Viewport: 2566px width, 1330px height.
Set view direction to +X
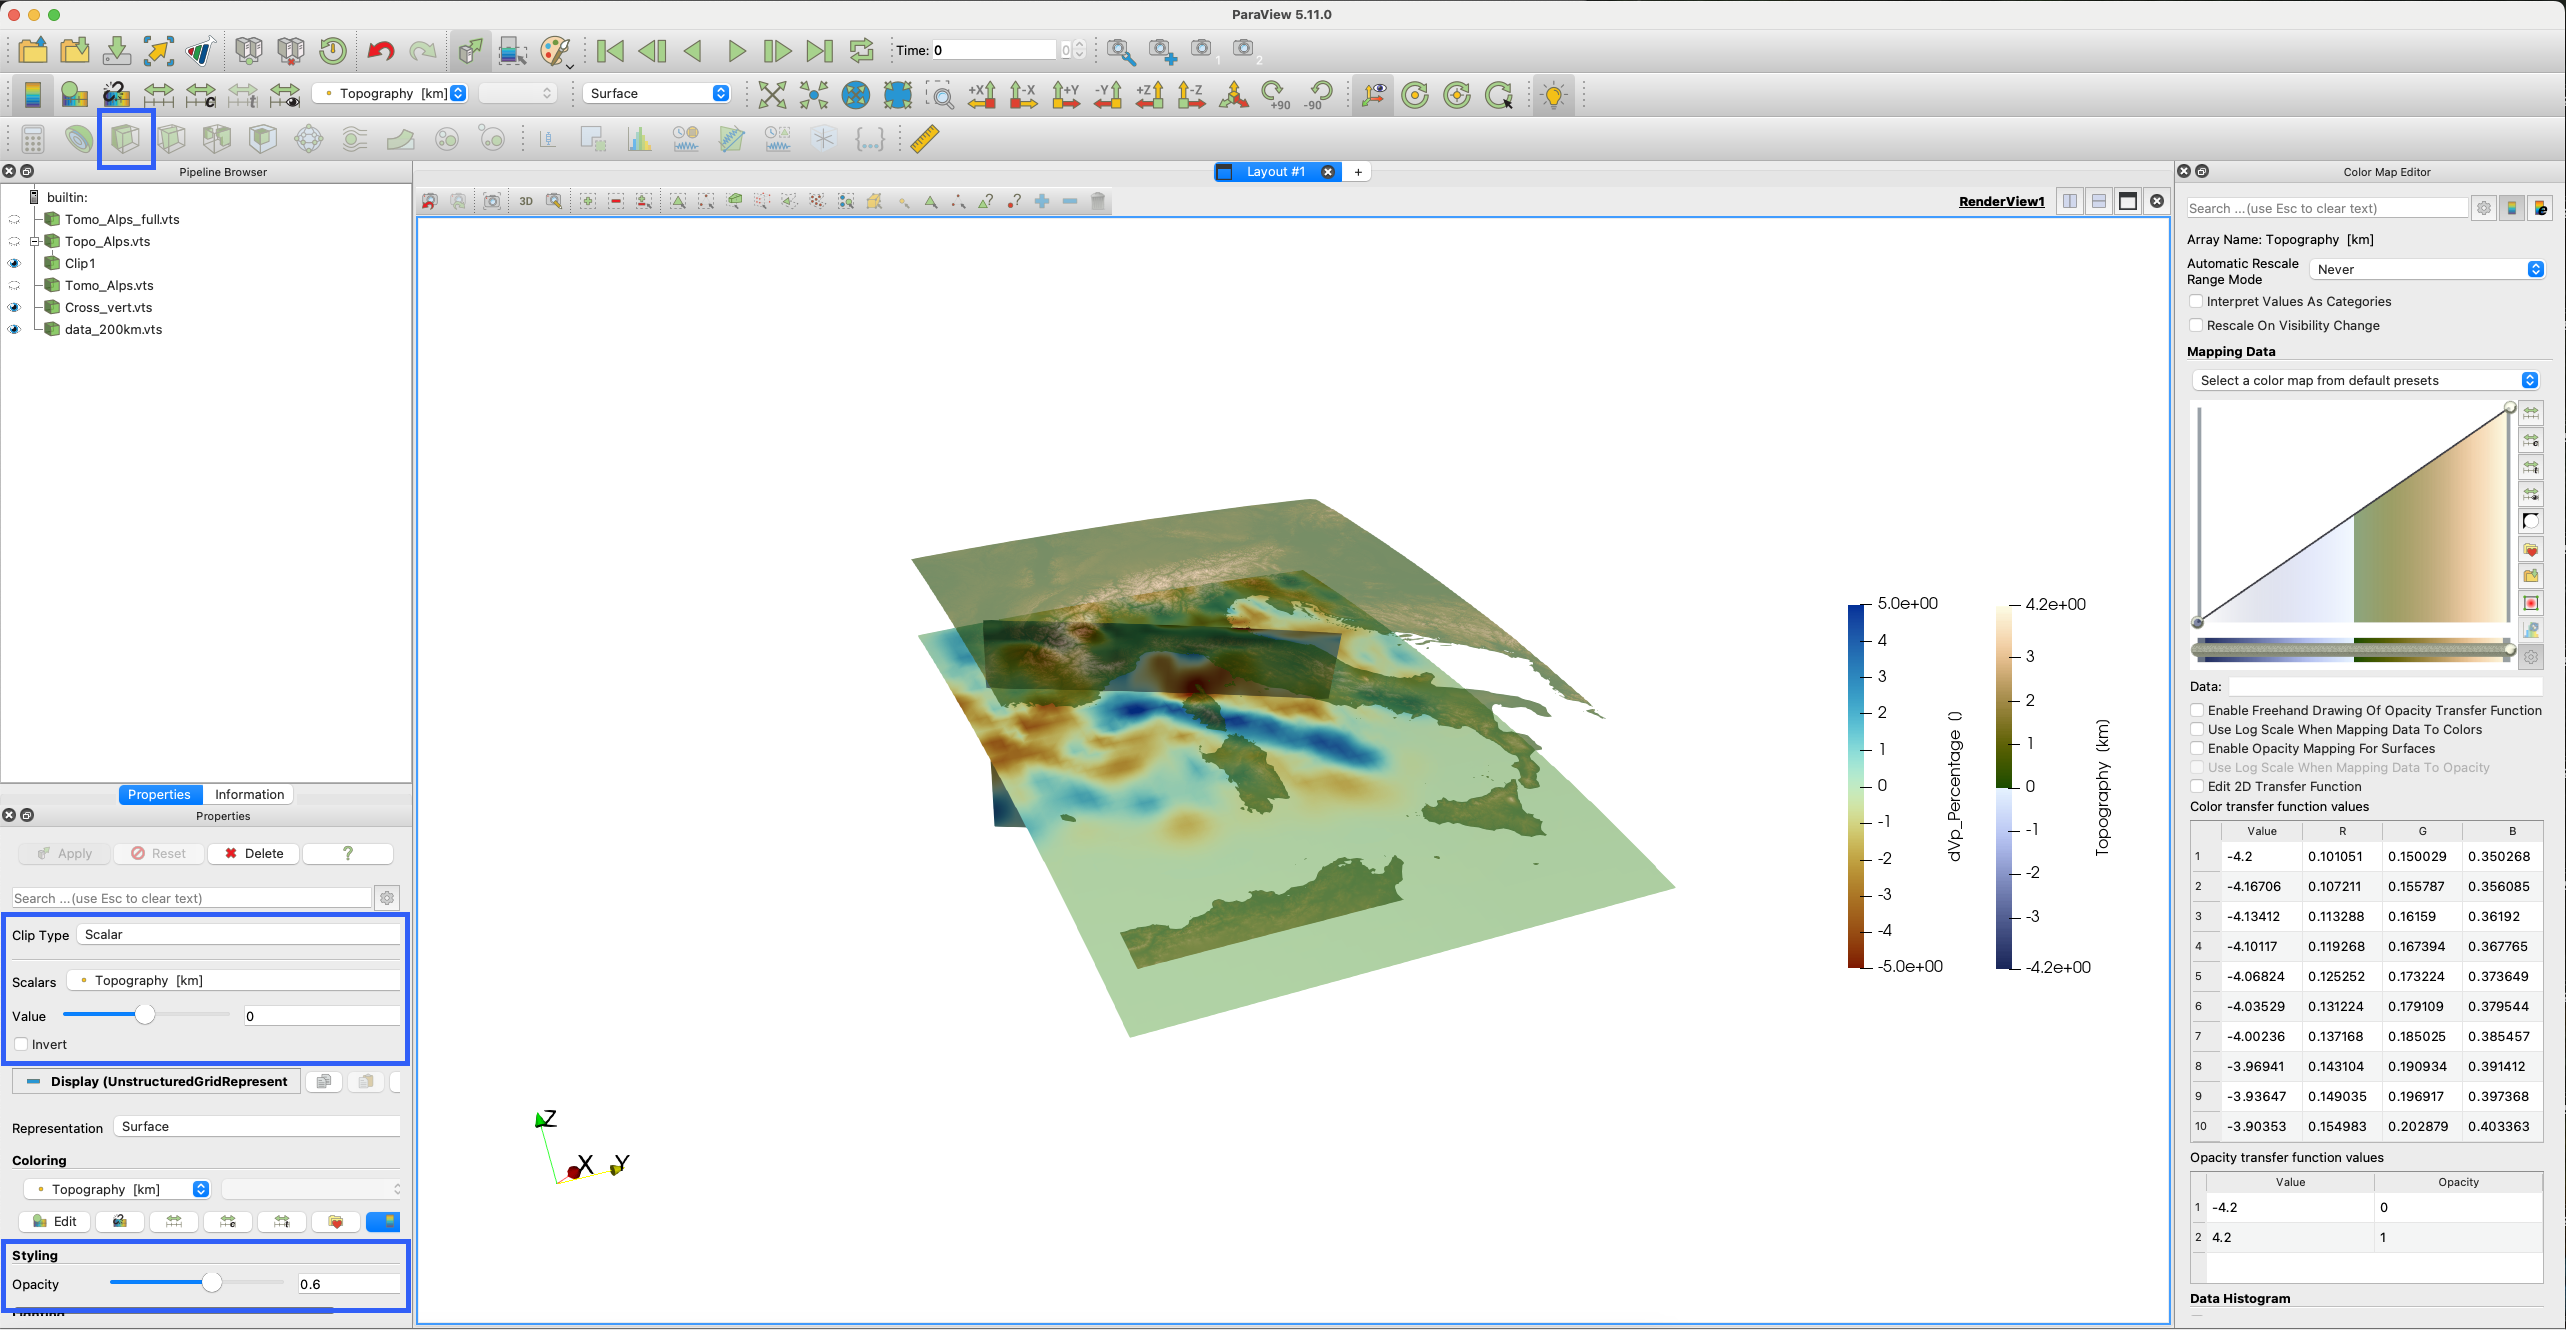[x=982, y=95]
